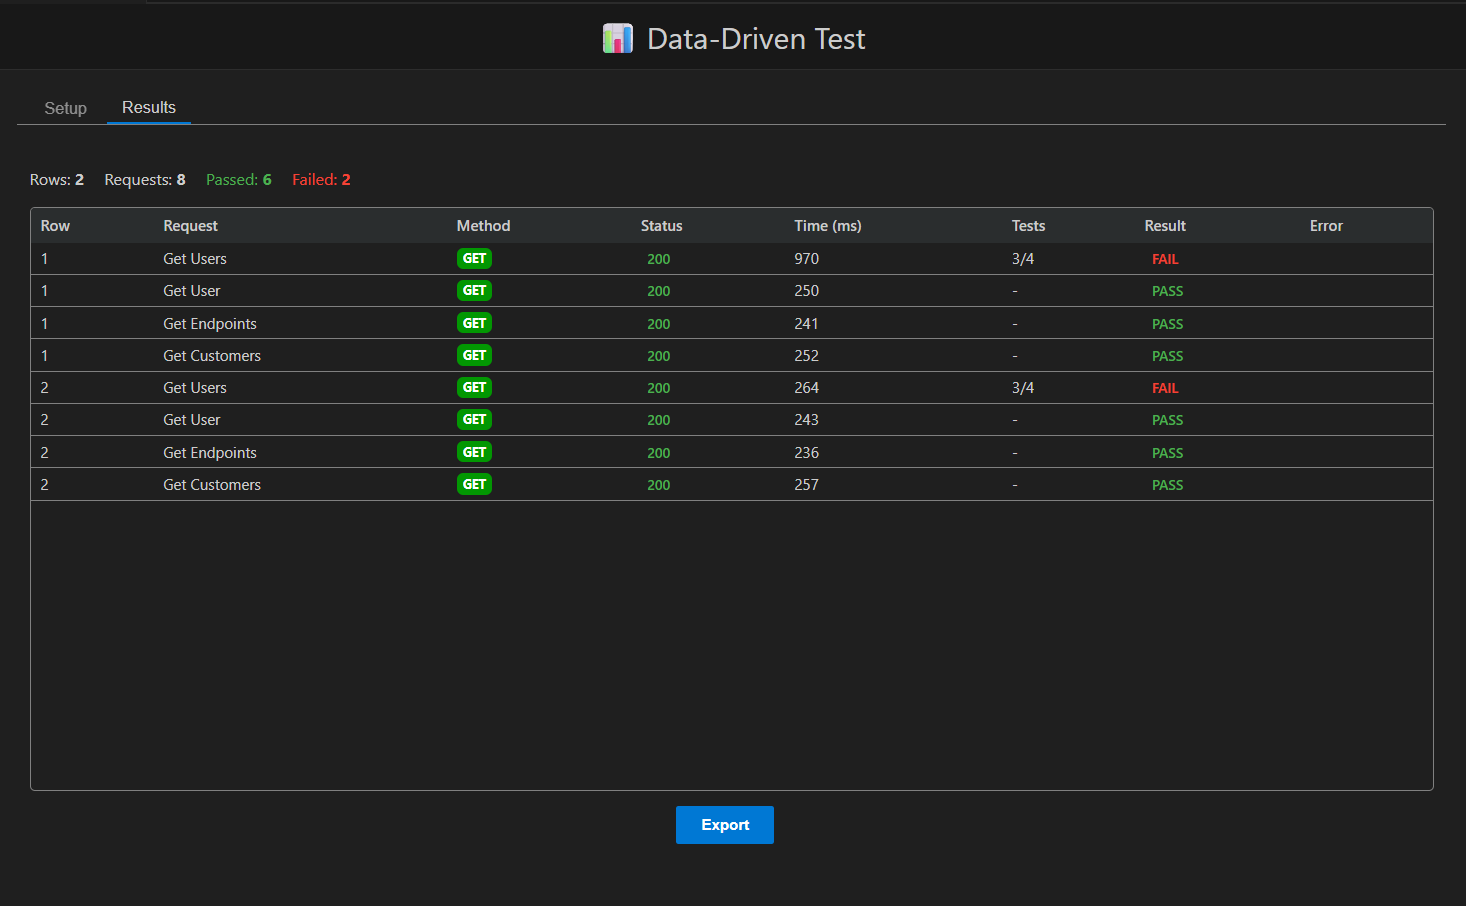Select the Results tab

pos(149,107)
